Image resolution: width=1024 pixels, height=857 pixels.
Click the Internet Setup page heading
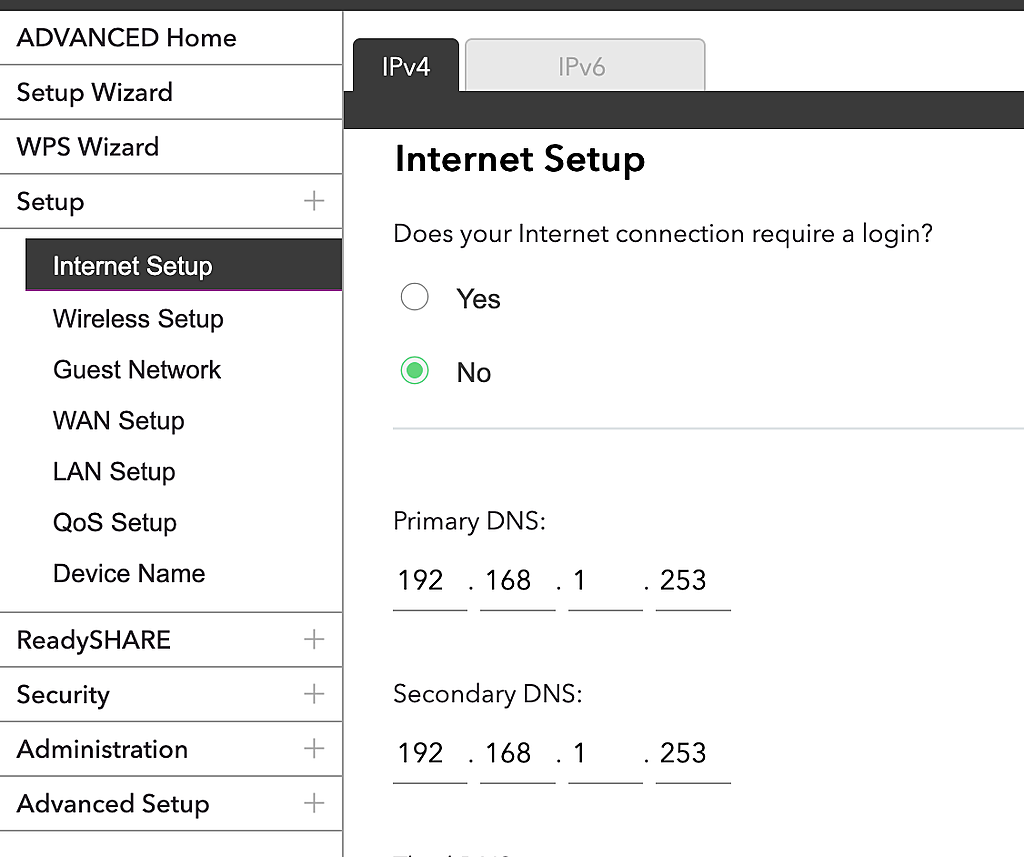(x=520, y=159)
